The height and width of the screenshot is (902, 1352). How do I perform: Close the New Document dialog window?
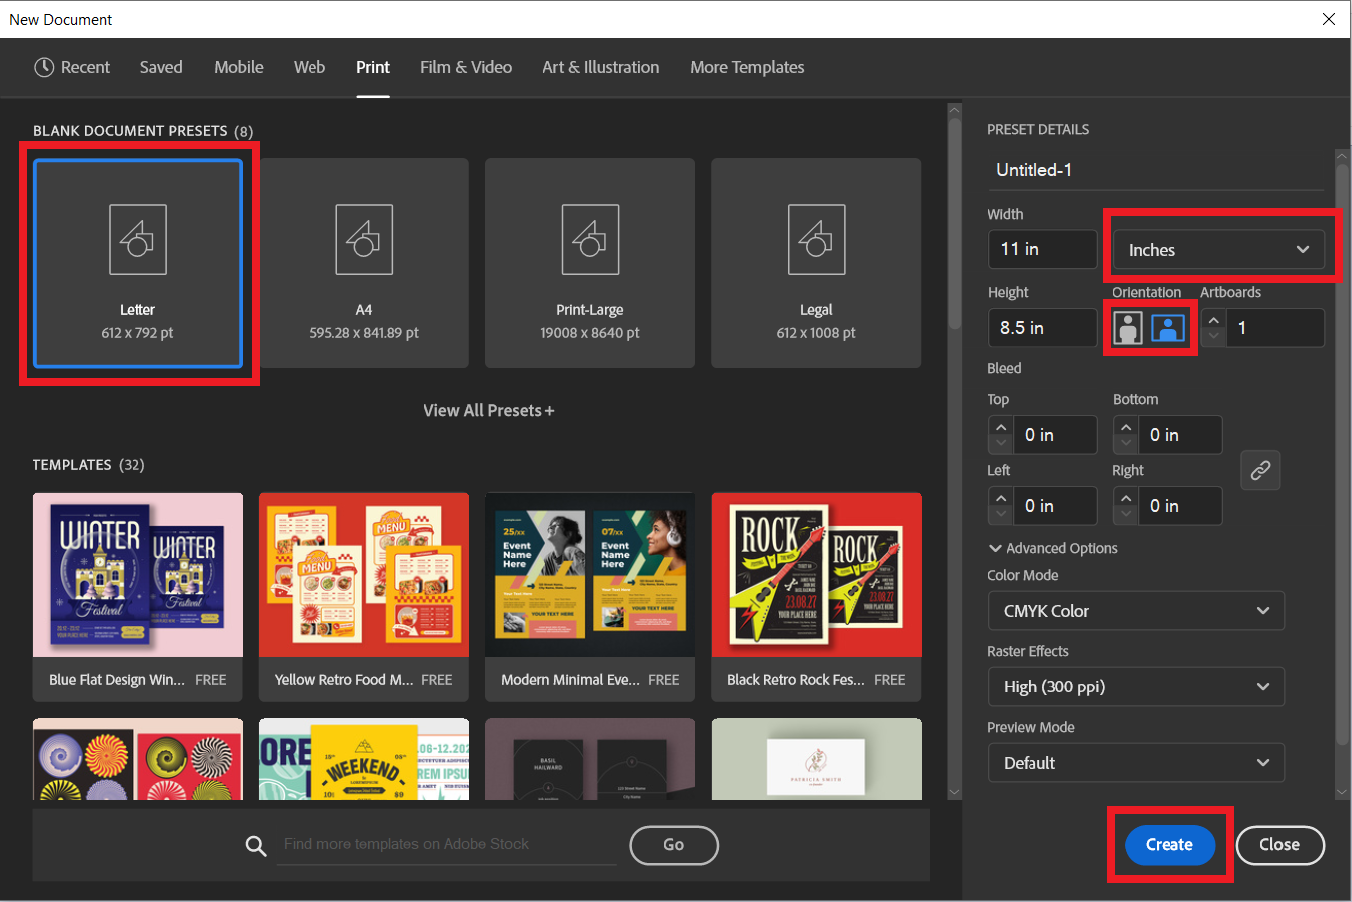[x=1329, y=19]
